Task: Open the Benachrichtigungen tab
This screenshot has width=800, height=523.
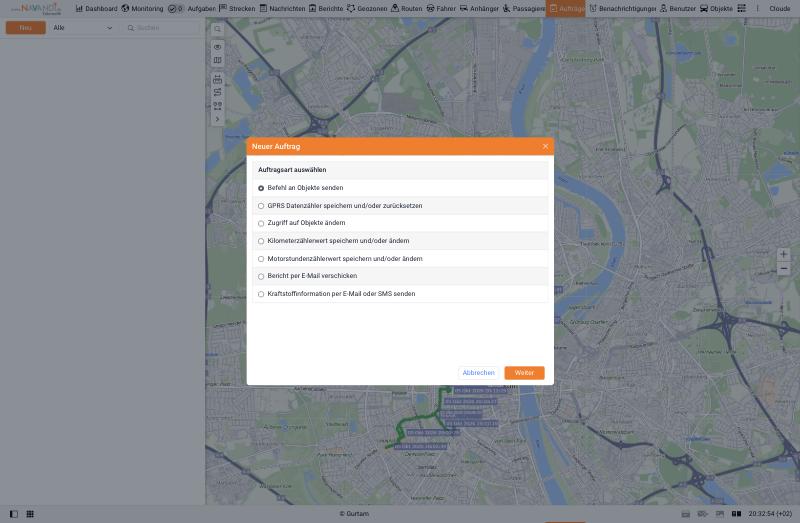Action: (x=622, y=9)
